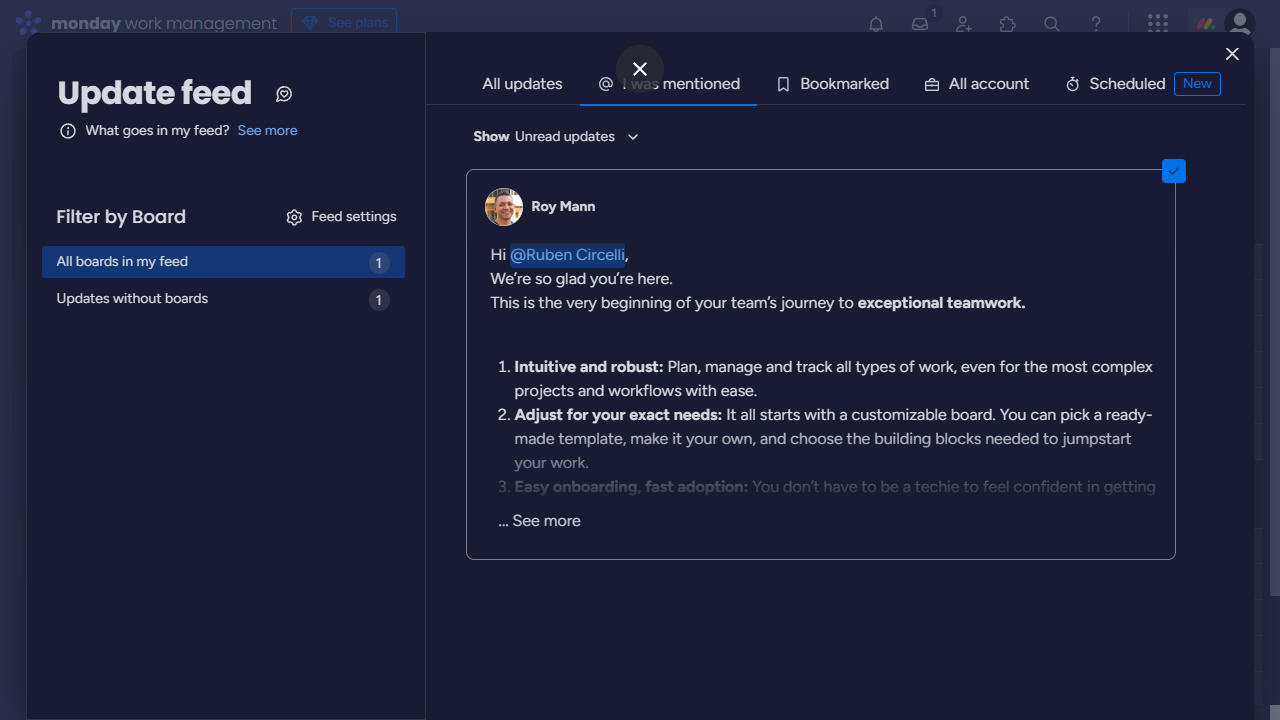The height and width of the screenshot is (720, 1280).
Task: Switch to the All account tab
Action: click(x=977, y=84)
